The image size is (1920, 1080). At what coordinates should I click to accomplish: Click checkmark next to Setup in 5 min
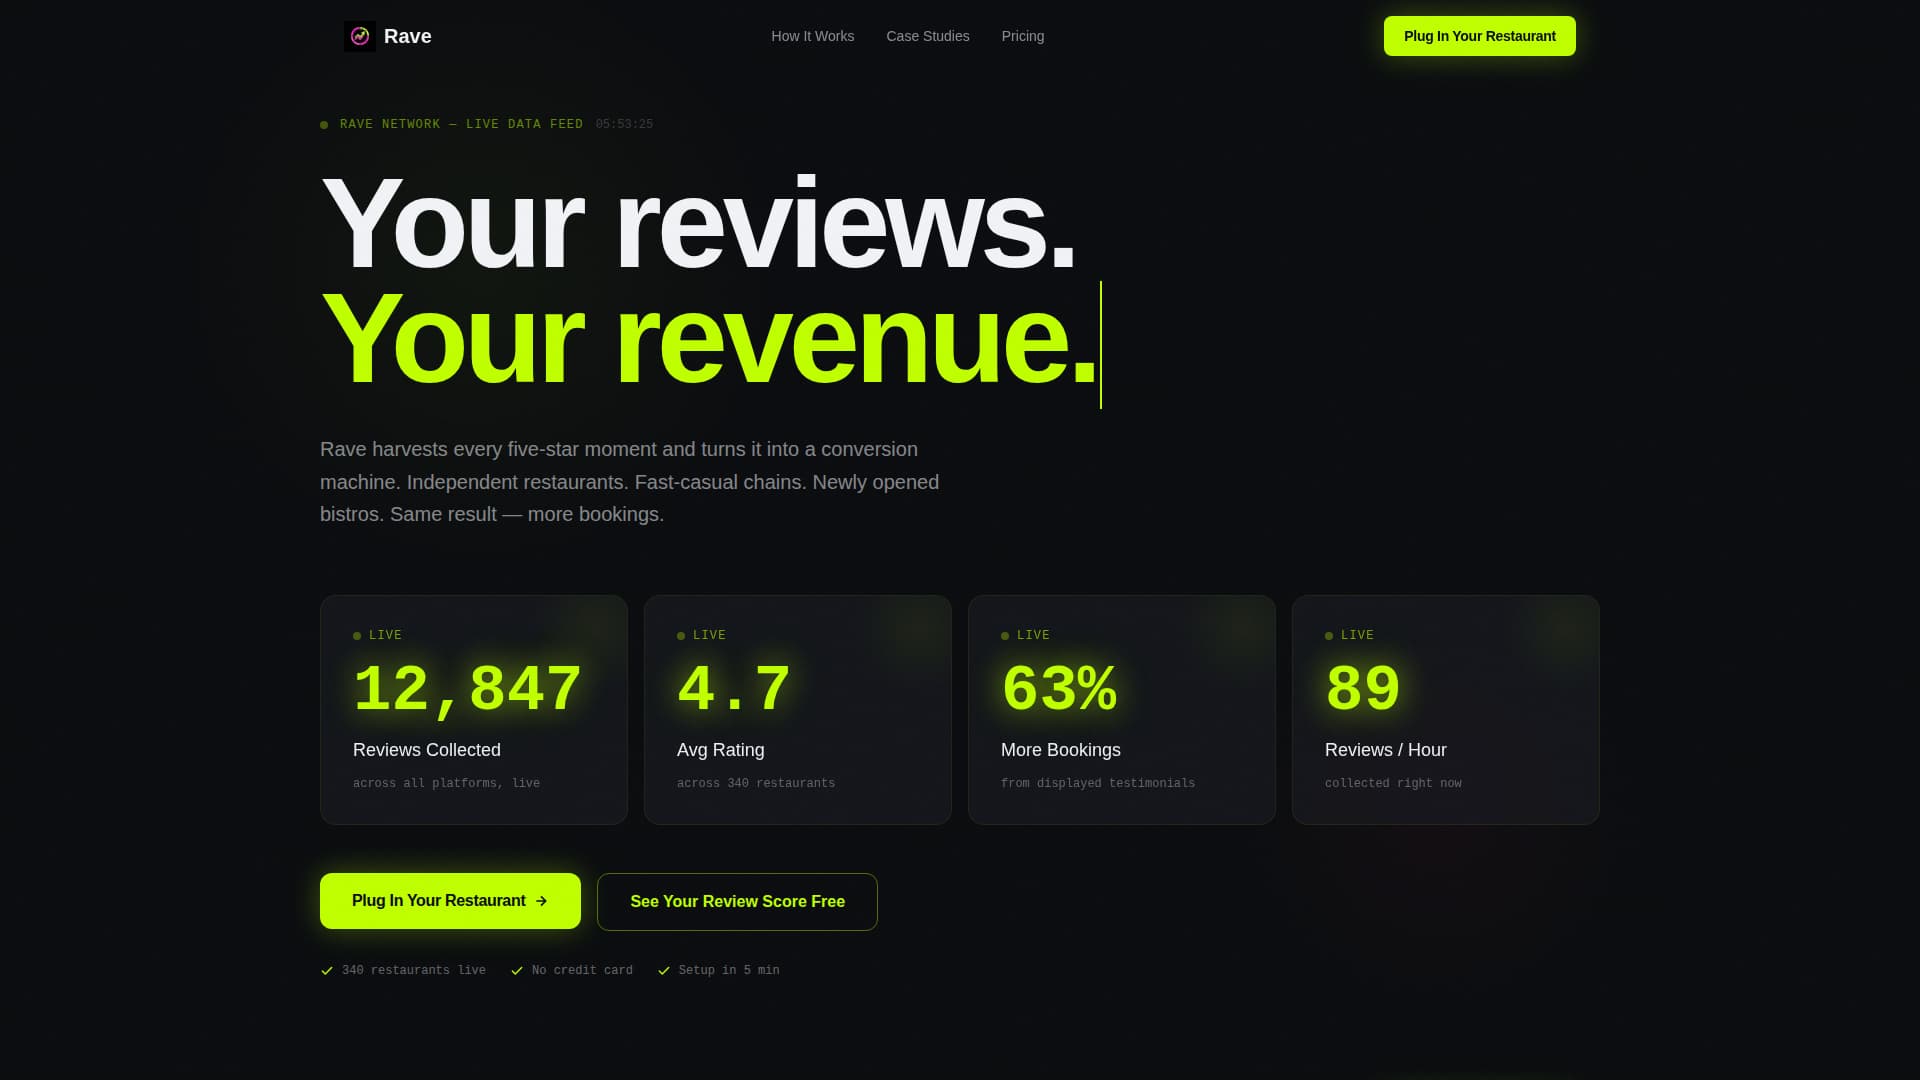[x=664, y=971]
